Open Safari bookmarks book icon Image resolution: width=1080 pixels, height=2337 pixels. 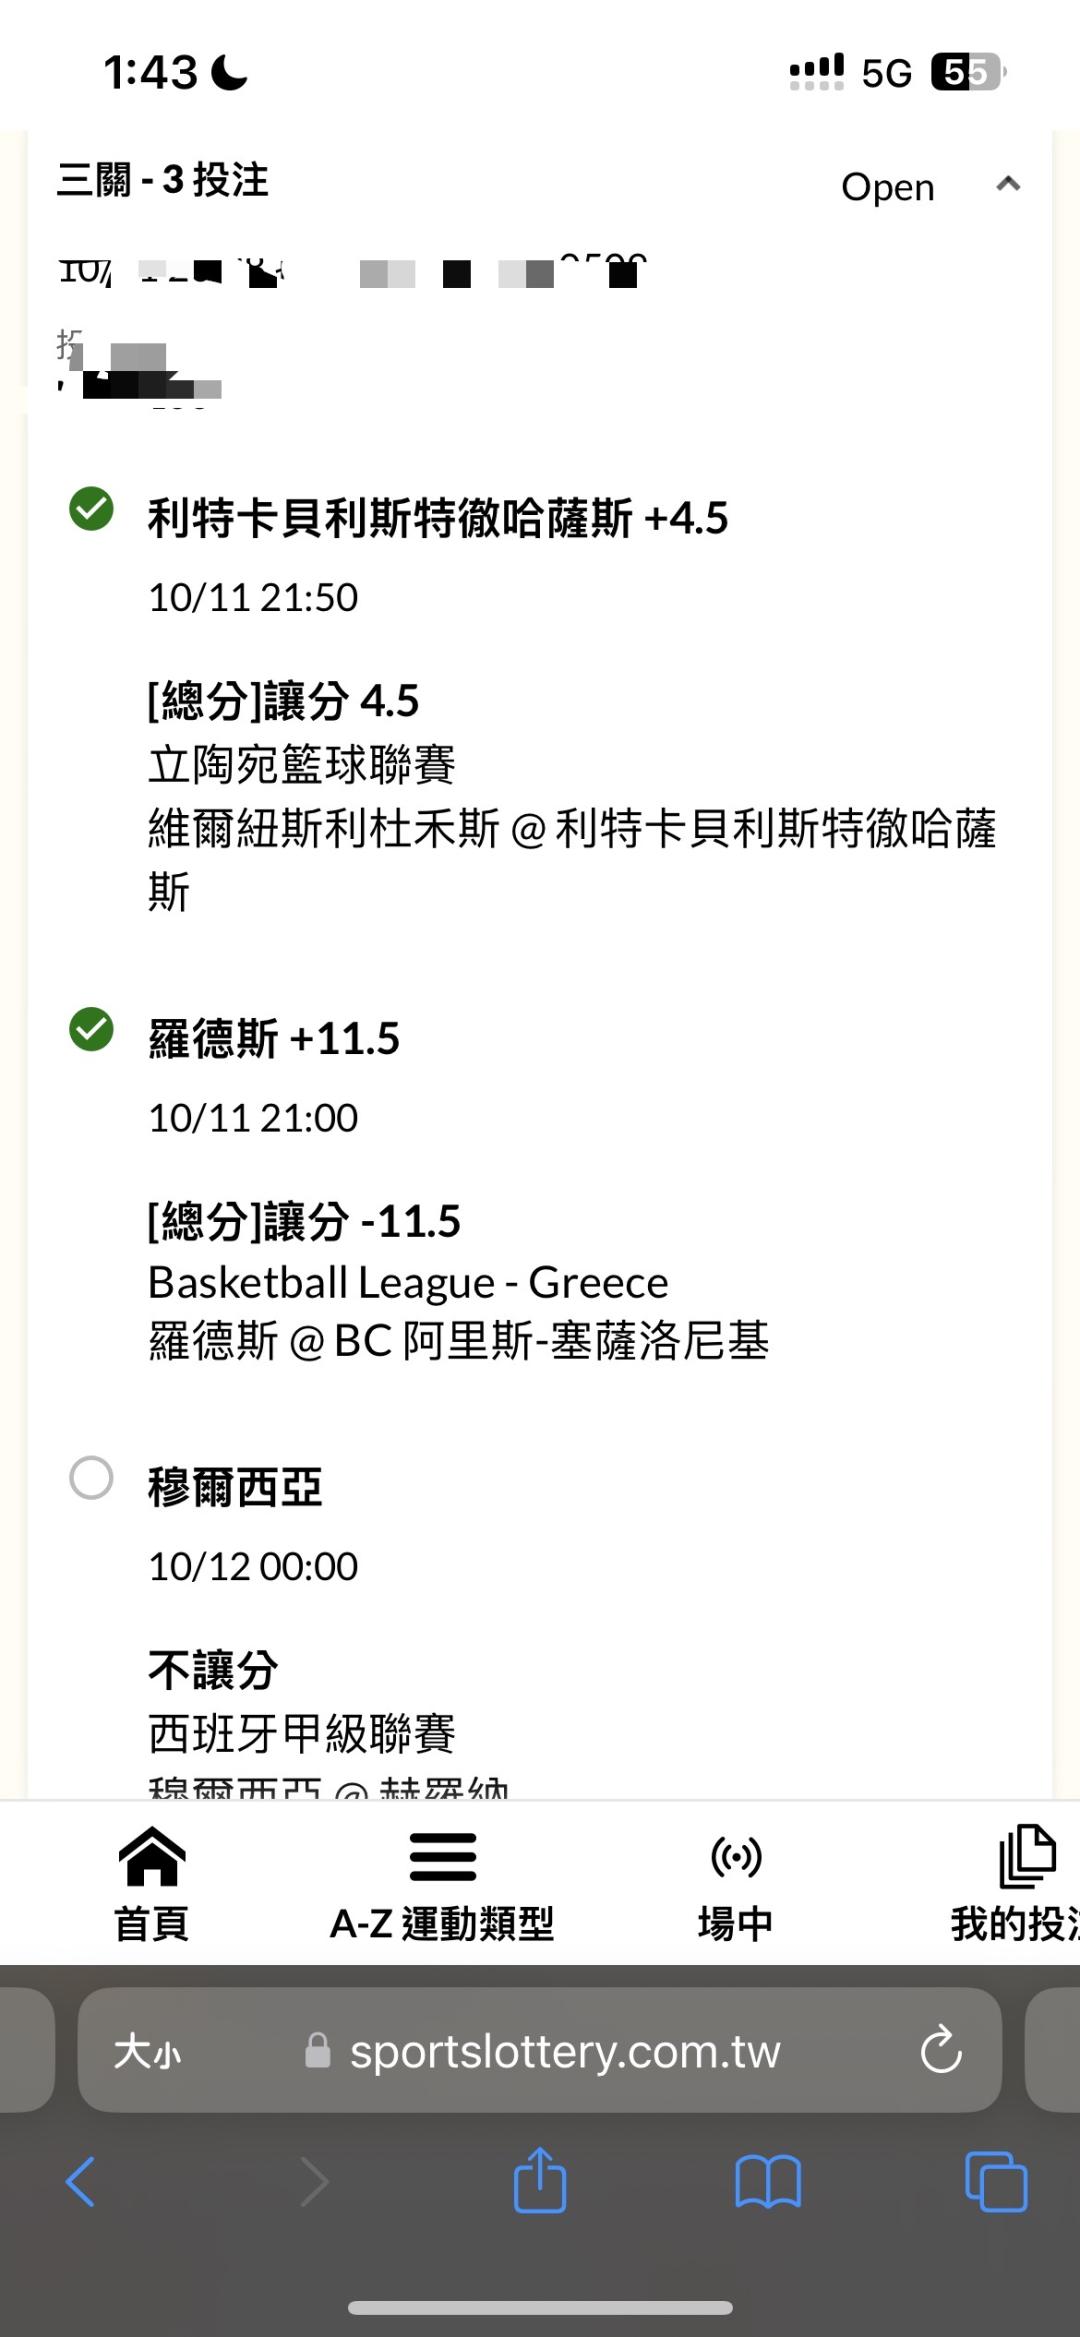click(x=768, y=2181)
